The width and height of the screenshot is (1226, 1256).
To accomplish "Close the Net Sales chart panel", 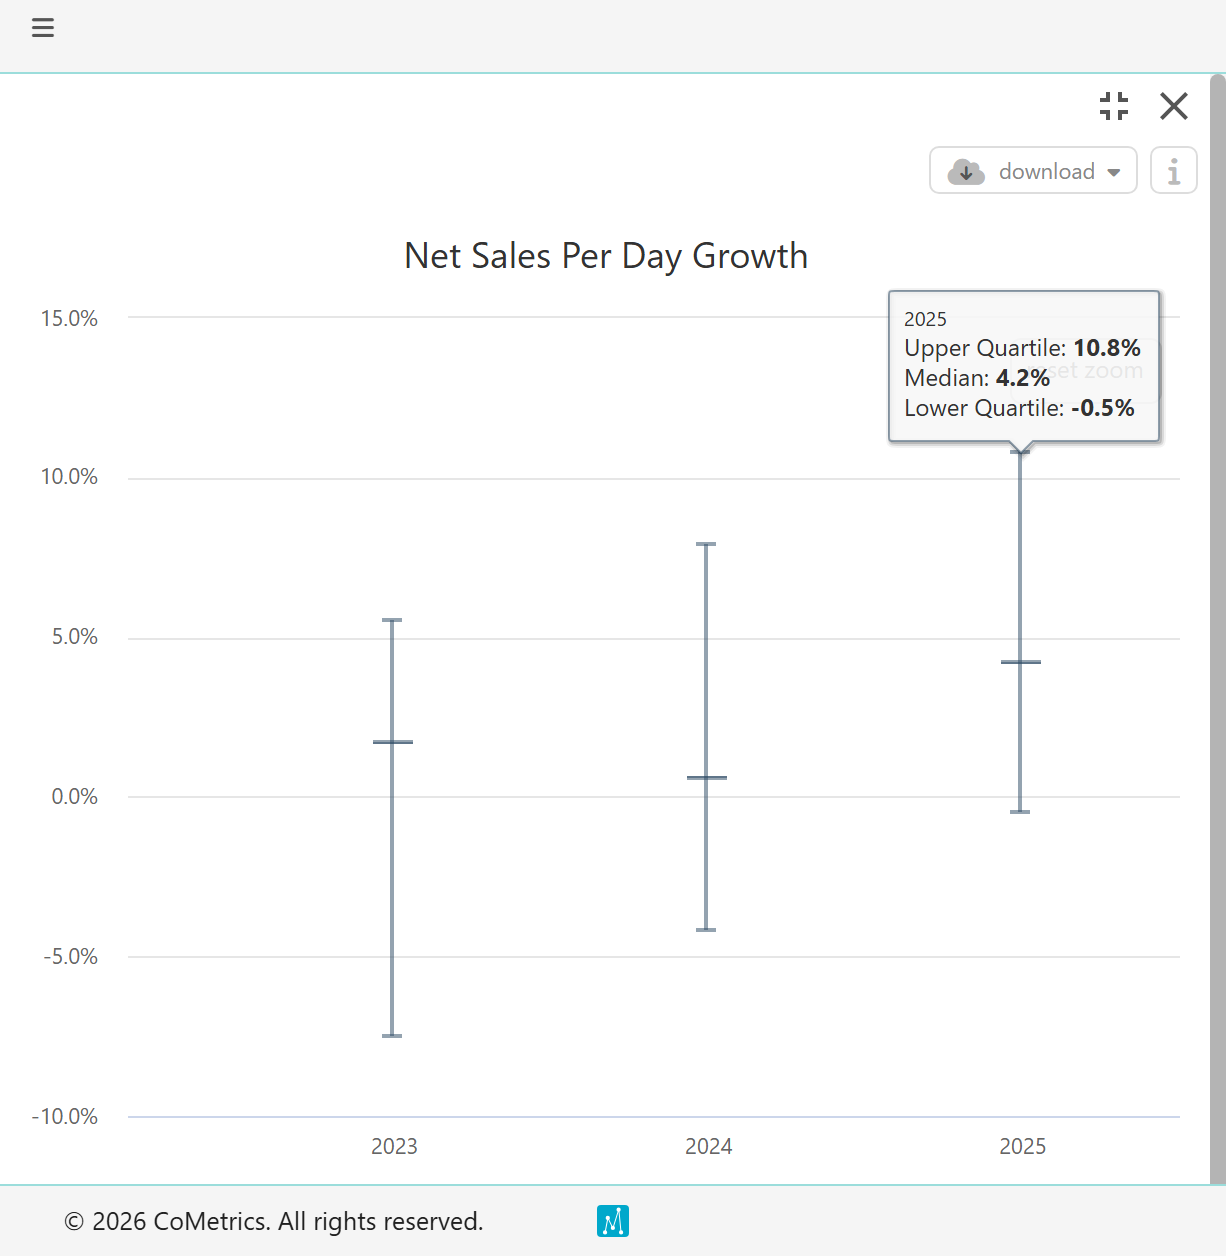I will point(1173,106).
